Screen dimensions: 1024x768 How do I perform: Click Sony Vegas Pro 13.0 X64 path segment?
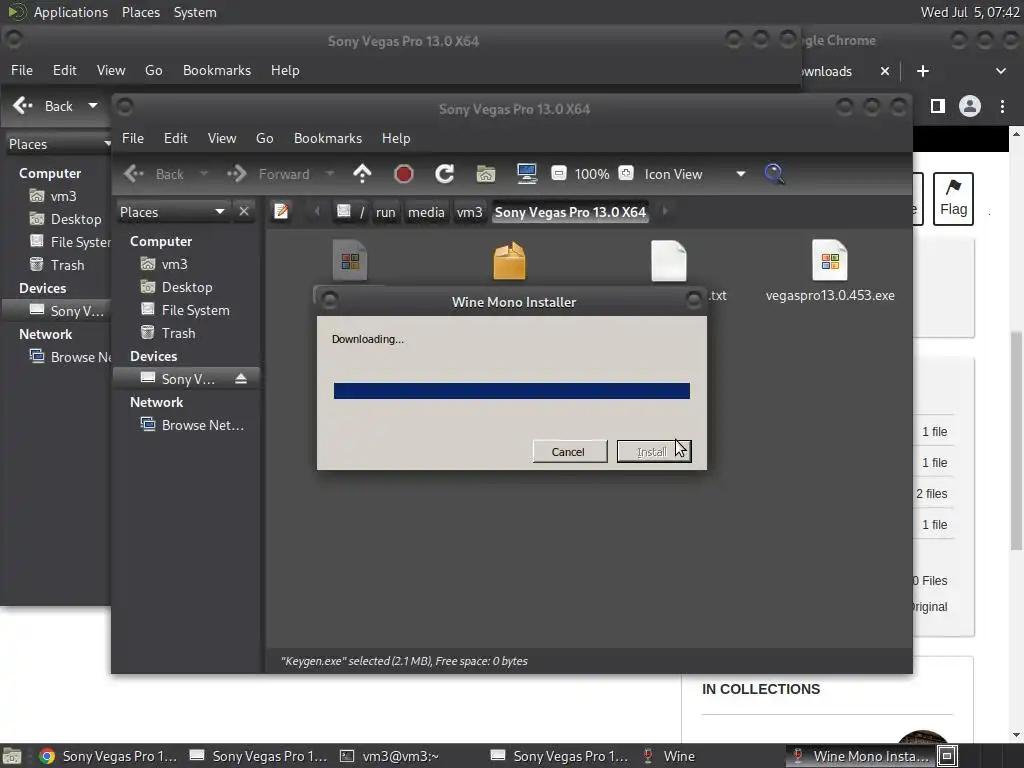pos(570,212)
